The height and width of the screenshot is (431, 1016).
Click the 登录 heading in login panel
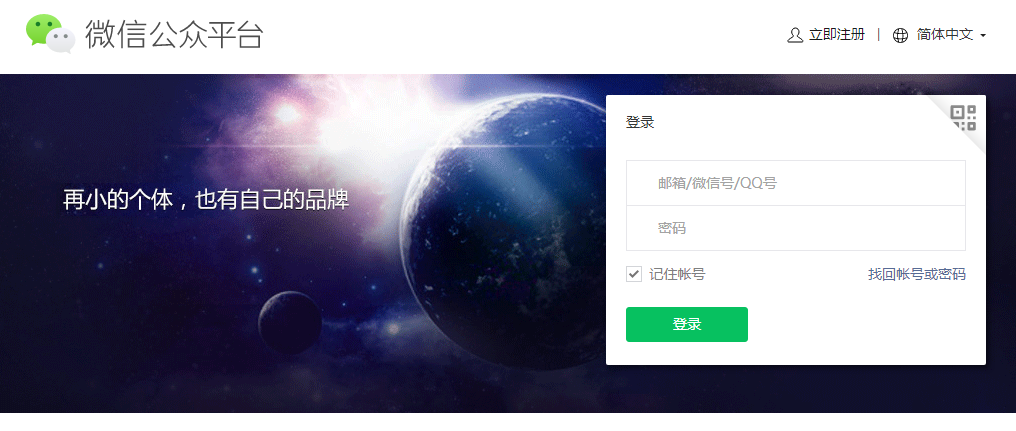click(640, 122)
